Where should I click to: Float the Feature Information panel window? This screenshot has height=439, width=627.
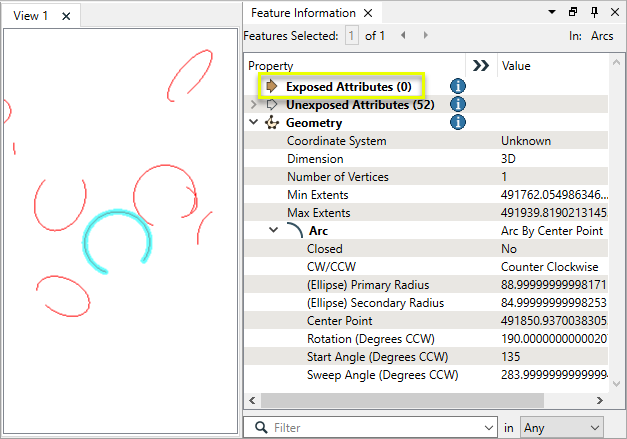(x=573, y=13)
